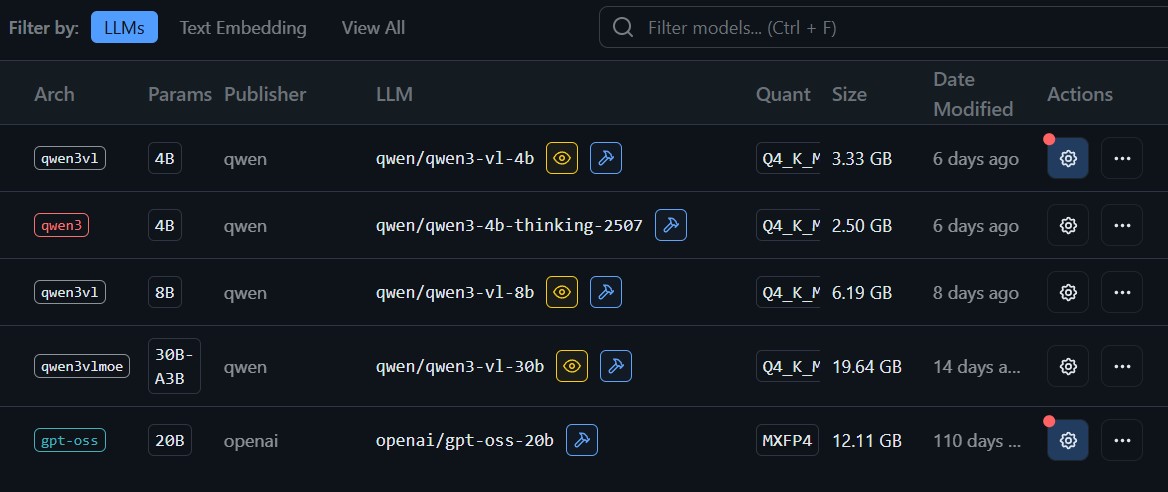
Task: Click vision eye icon for qwen3-vl-8b
Action: 562,292
